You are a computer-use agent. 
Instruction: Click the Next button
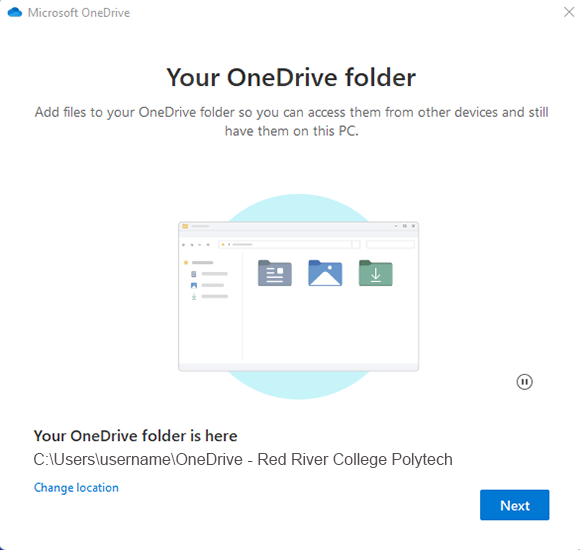point(514,505)
